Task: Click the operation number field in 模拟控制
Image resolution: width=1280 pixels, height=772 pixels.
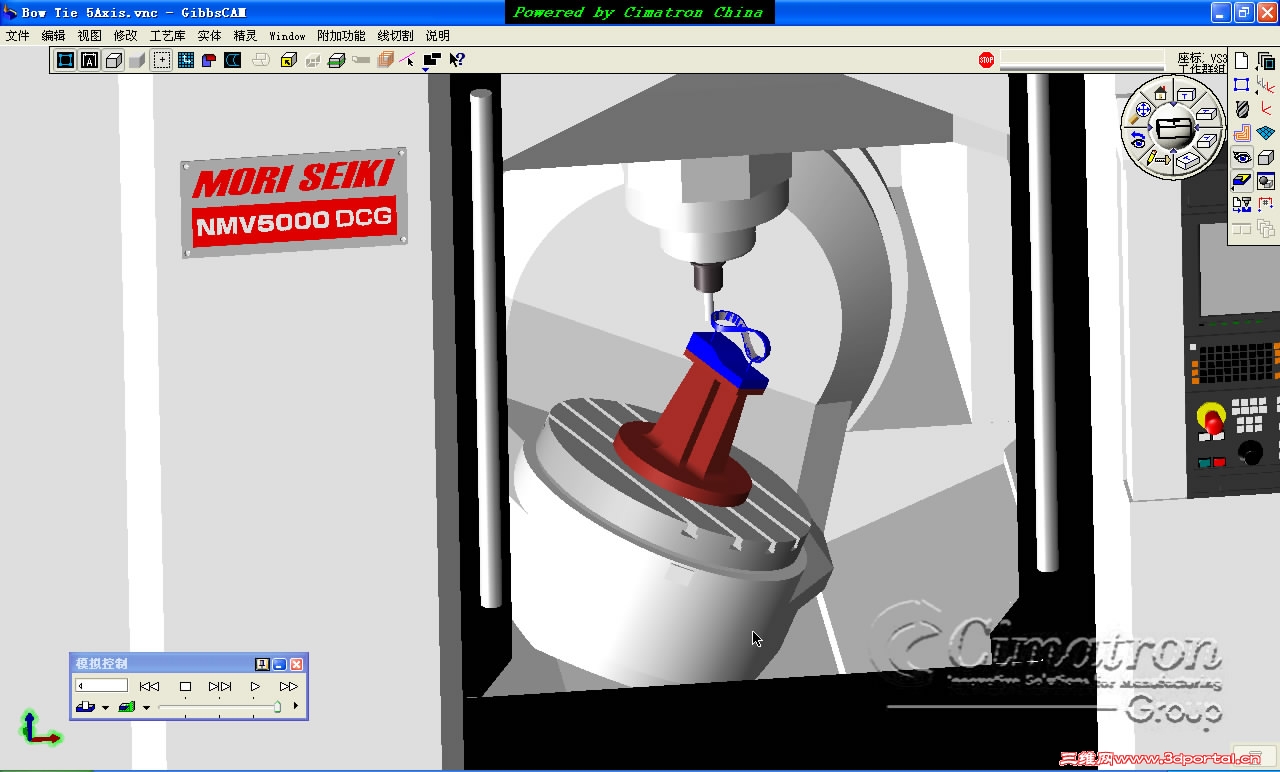Action: [102, 686]
